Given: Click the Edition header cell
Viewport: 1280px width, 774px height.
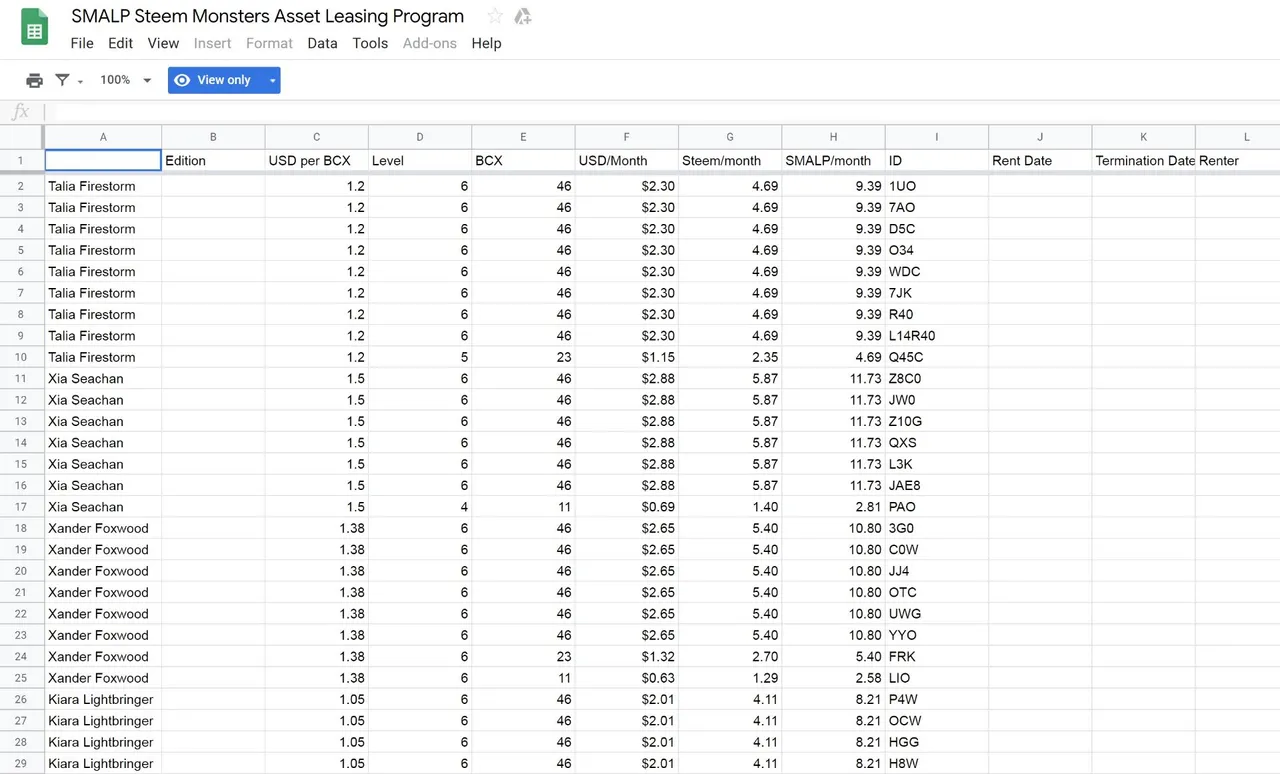Looking at the screenshot, I should pyautogui.click(x=213, y=160).
